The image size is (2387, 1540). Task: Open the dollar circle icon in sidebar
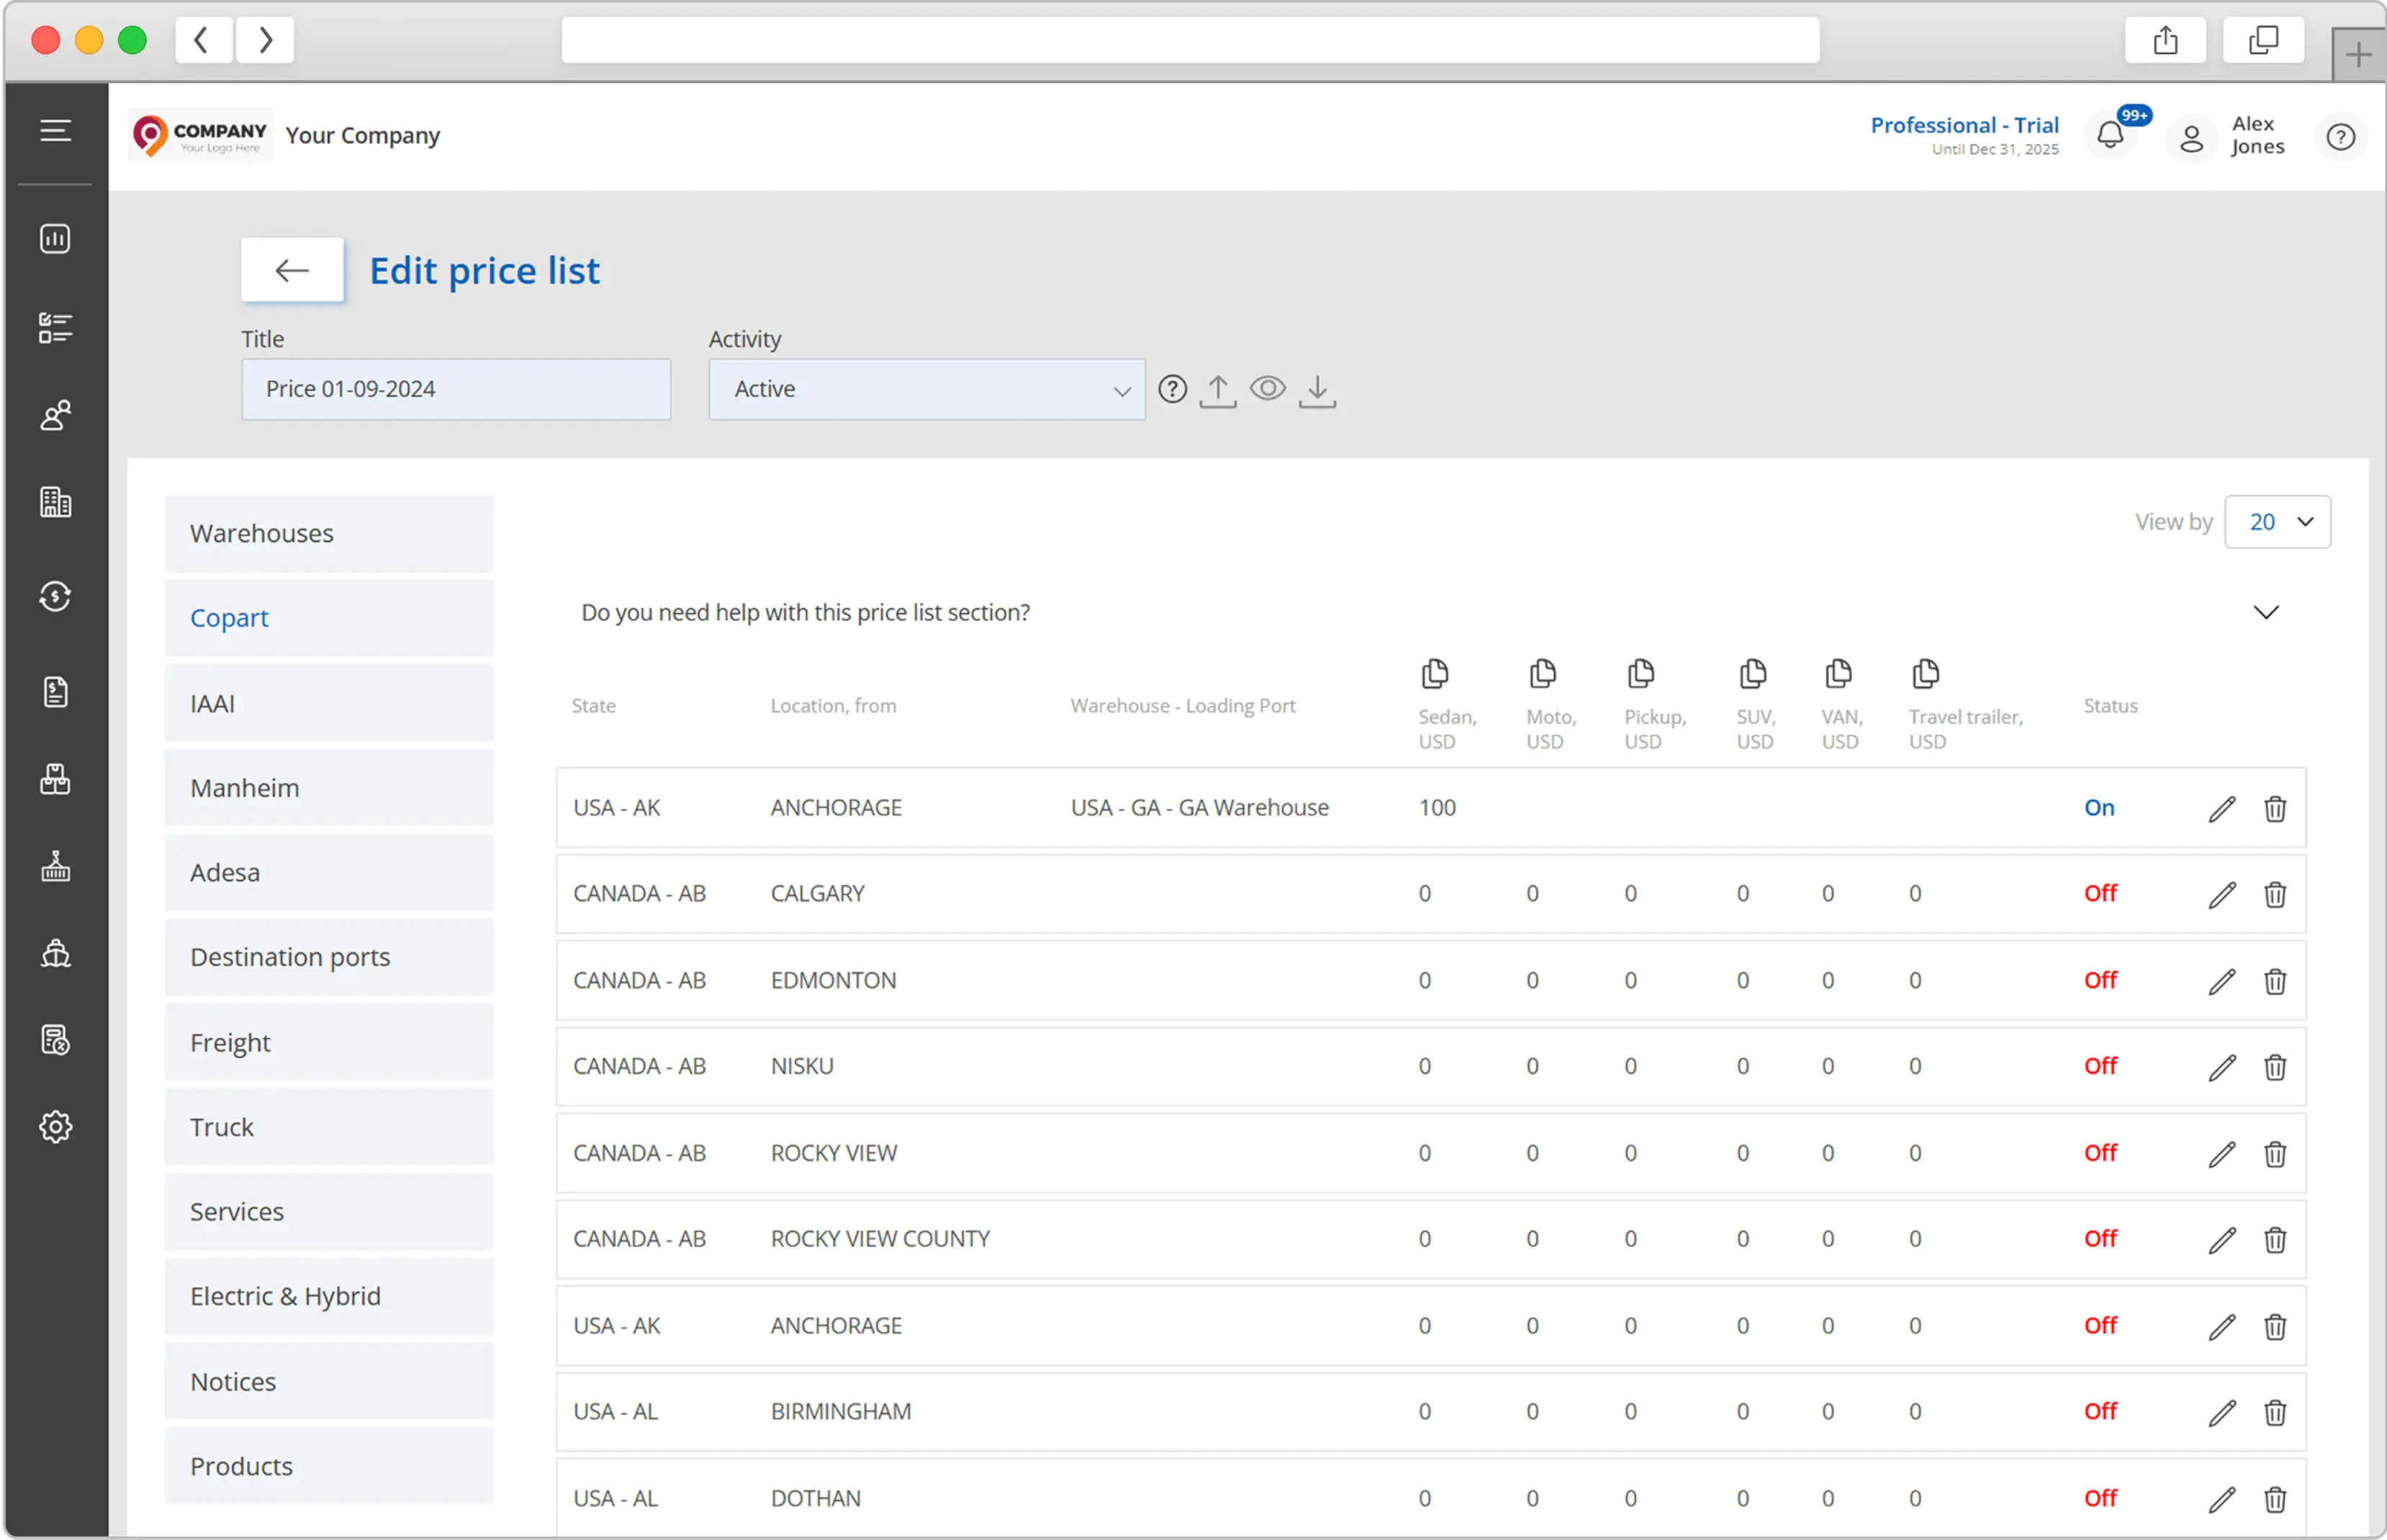pyautogui.click(x=55, y=596)
